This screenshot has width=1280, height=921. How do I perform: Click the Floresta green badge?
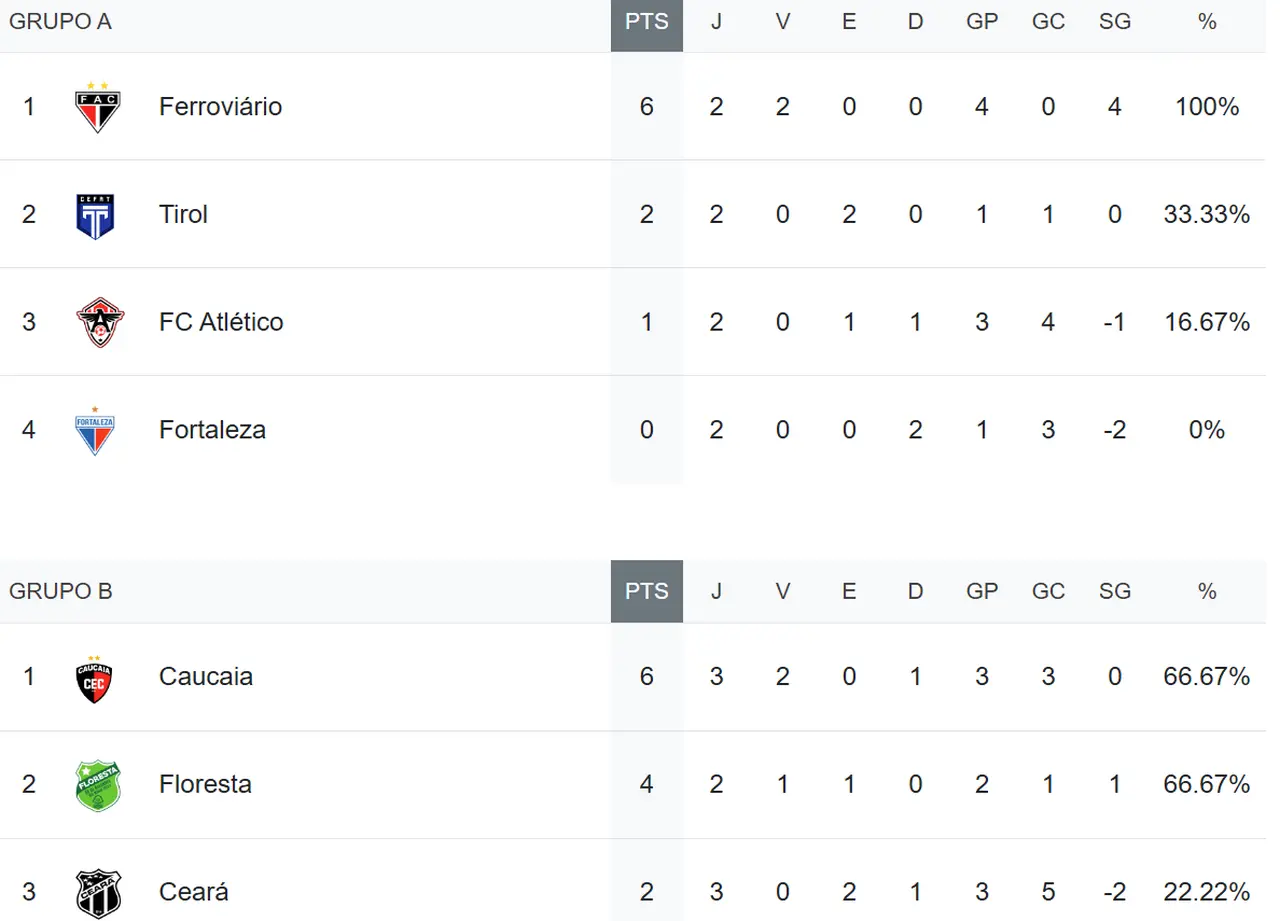pyautogui.click(x=98, y=785)
